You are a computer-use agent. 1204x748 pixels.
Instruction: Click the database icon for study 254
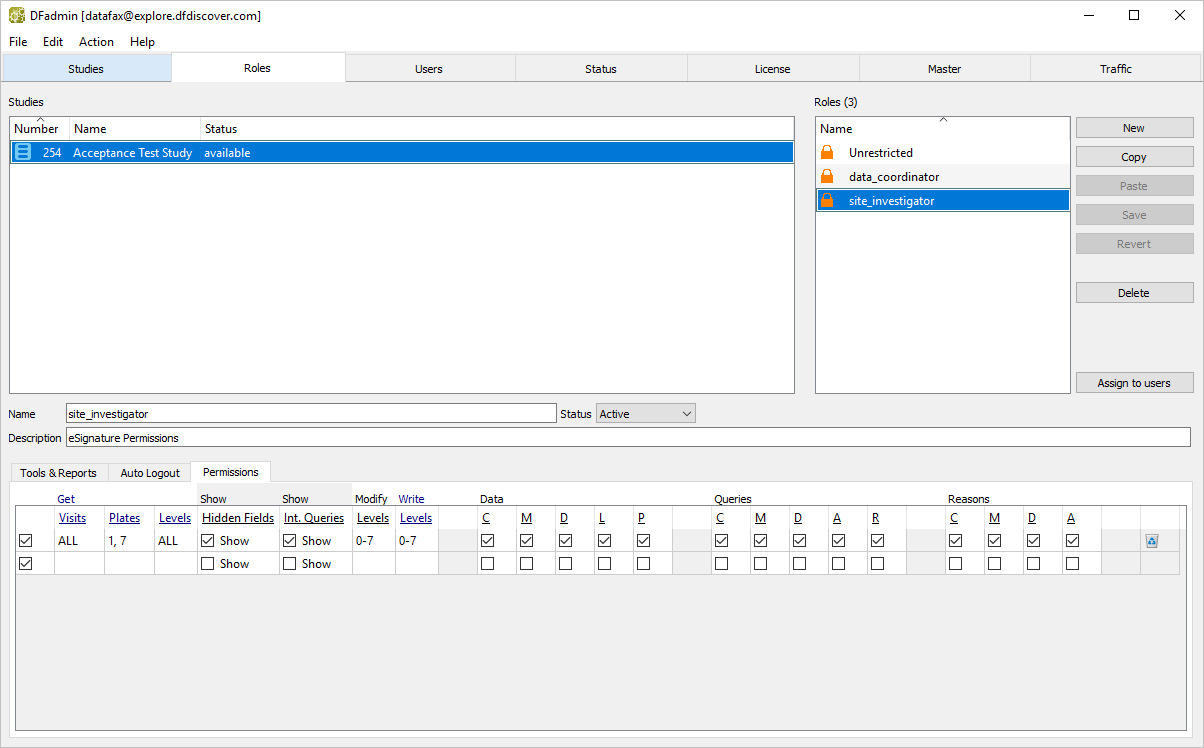pyautogui.click(x=23, y=153)
